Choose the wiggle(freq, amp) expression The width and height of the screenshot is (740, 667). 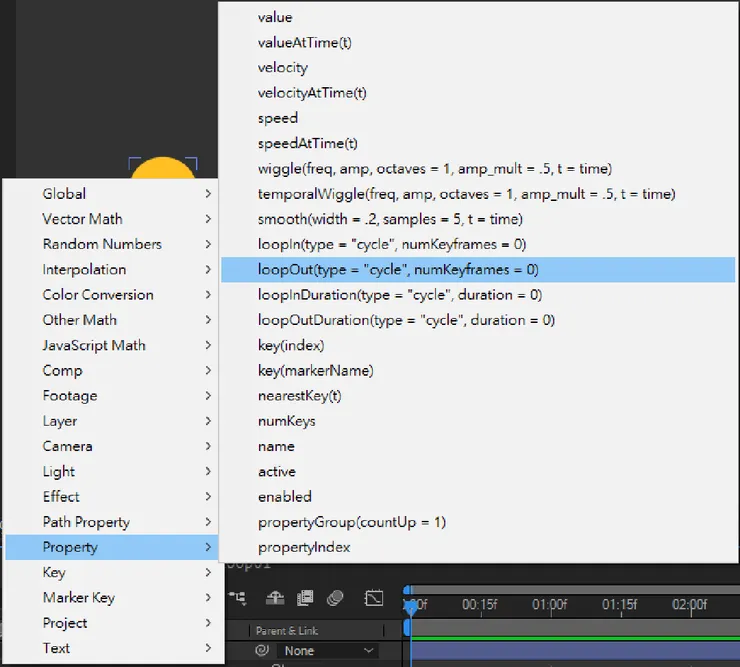434,168
